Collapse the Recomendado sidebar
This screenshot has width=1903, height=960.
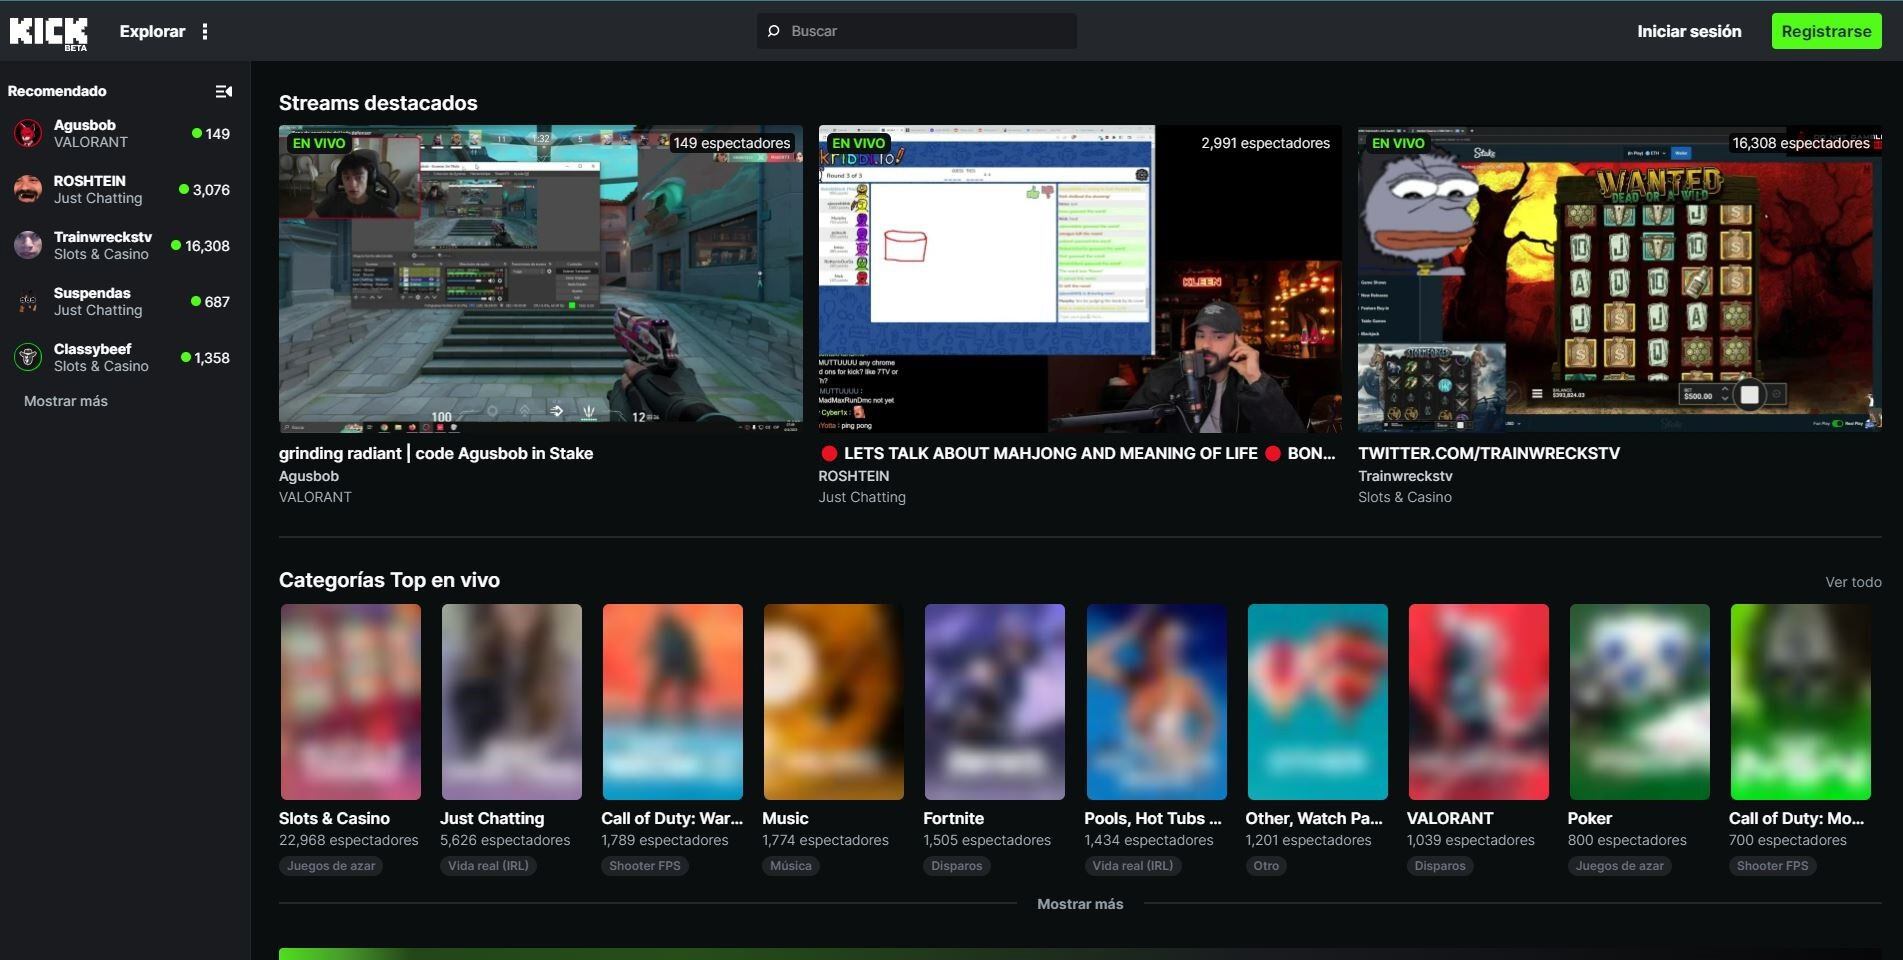[224, 92]
